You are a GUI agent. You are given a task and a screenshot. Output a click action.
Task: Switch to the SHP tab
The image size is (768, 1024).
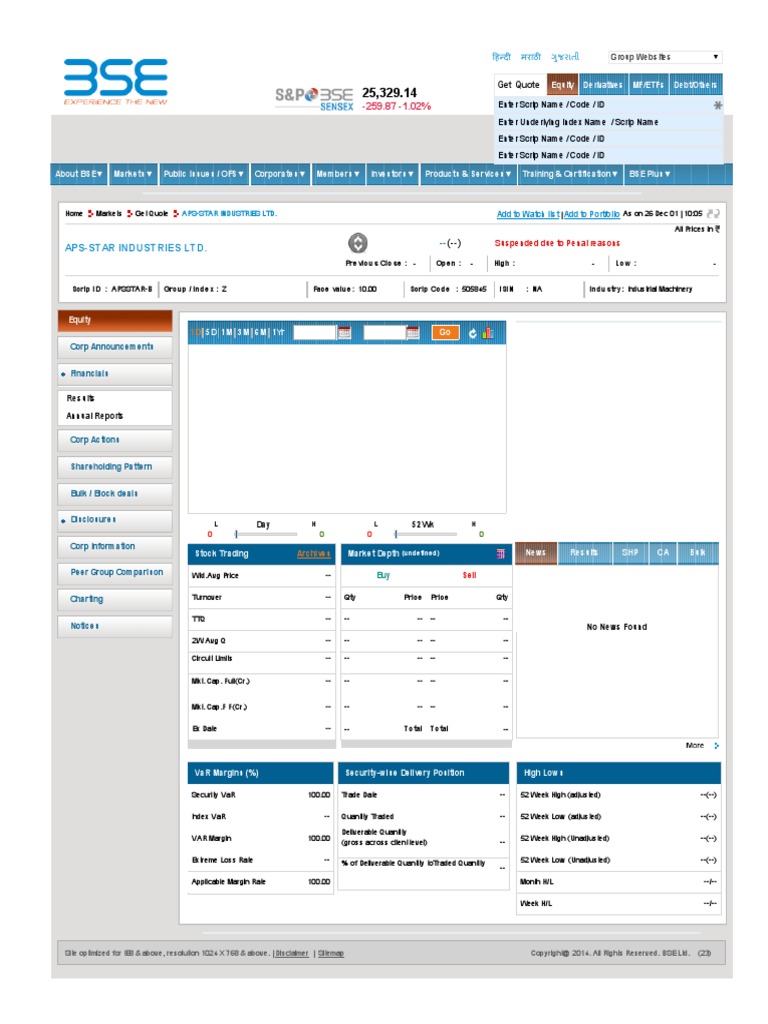pos(630,553)
